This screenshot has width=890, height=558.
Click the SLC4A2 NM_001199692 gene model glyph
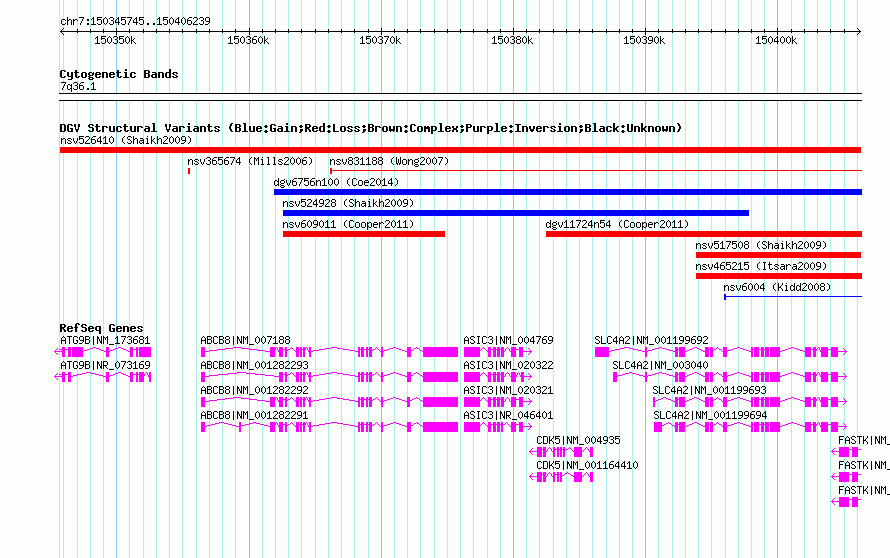(x=721, y=352)
